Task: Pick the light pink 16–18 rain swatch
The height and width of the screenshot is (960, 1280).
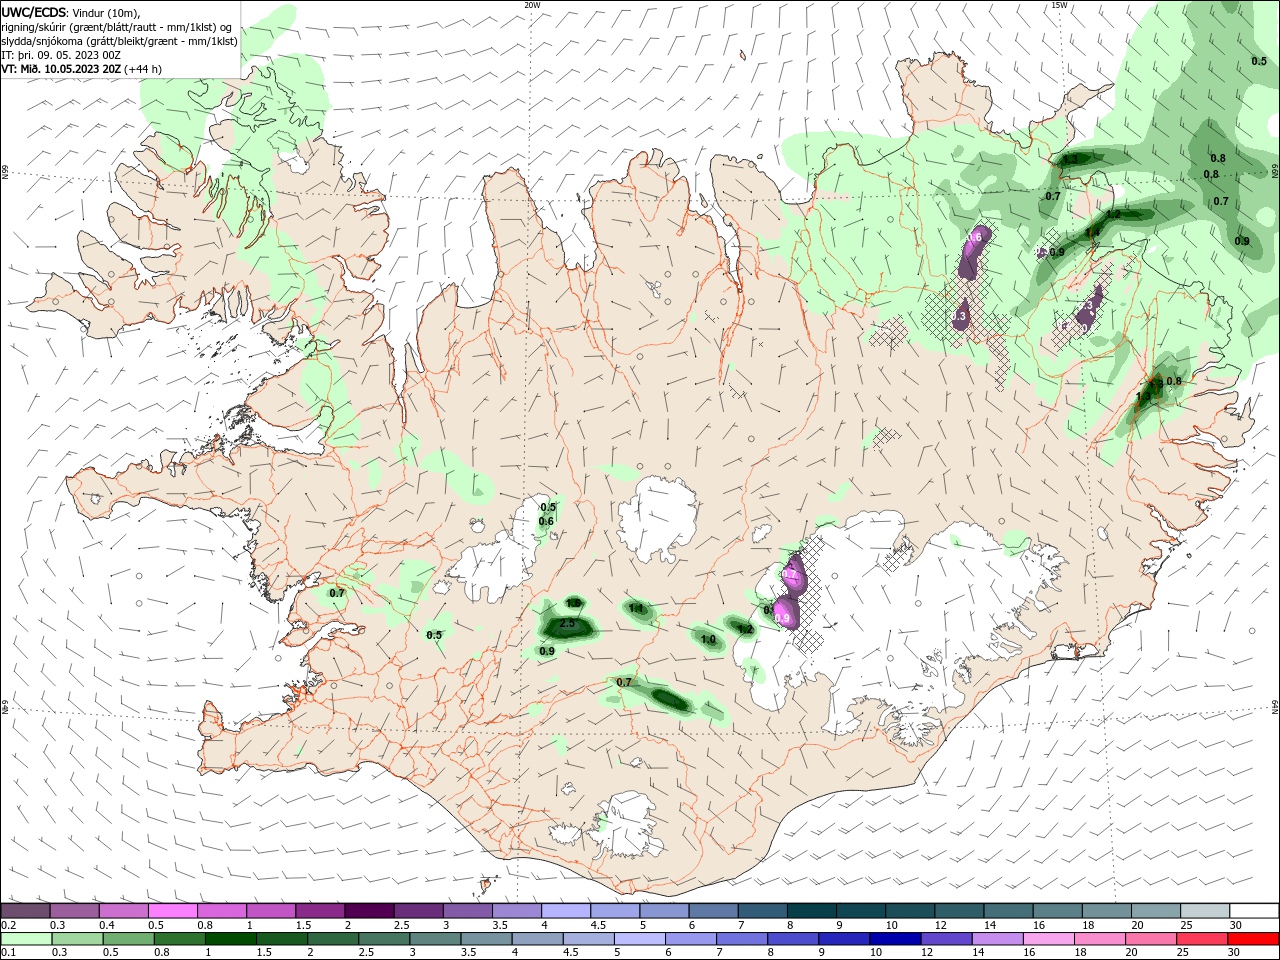Action: [1048, 939]
